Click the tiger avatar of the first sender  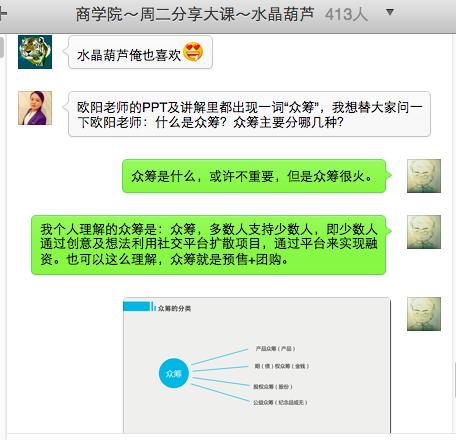tap(35, 52)
